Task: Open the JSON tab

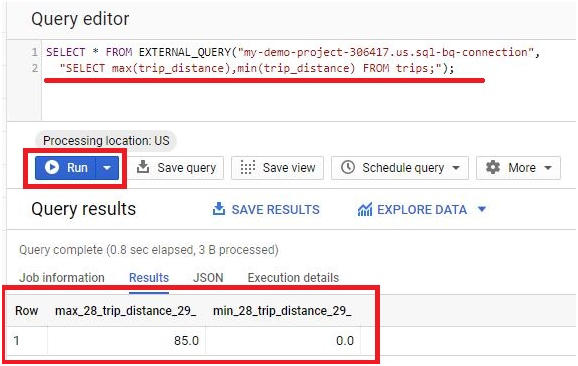Action: (x=208, y=278)
